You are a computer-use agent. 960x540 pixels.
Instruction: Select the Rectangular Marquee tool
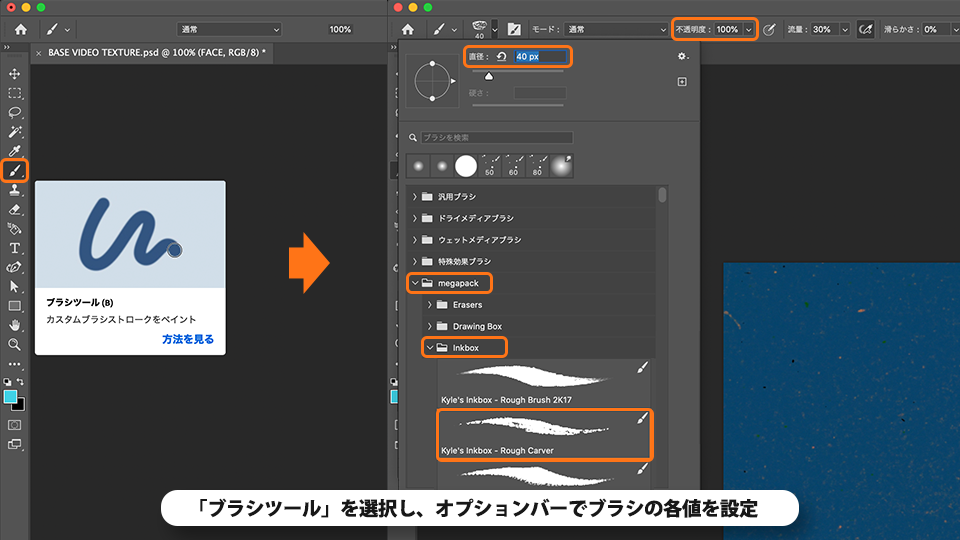tap(15, 94)
